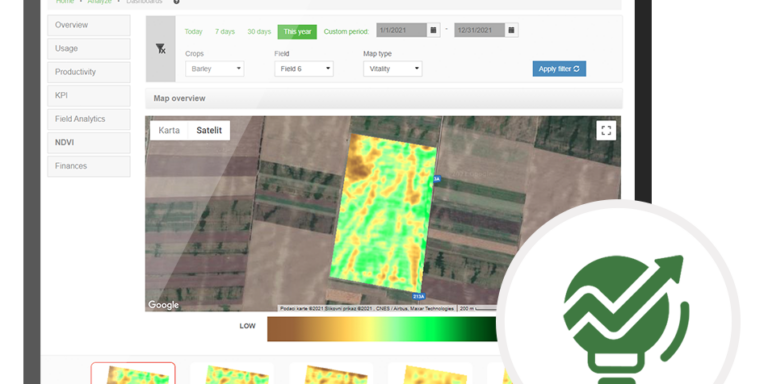Switch map to Satelit view

pyautogui.click(x=209, y=130)
